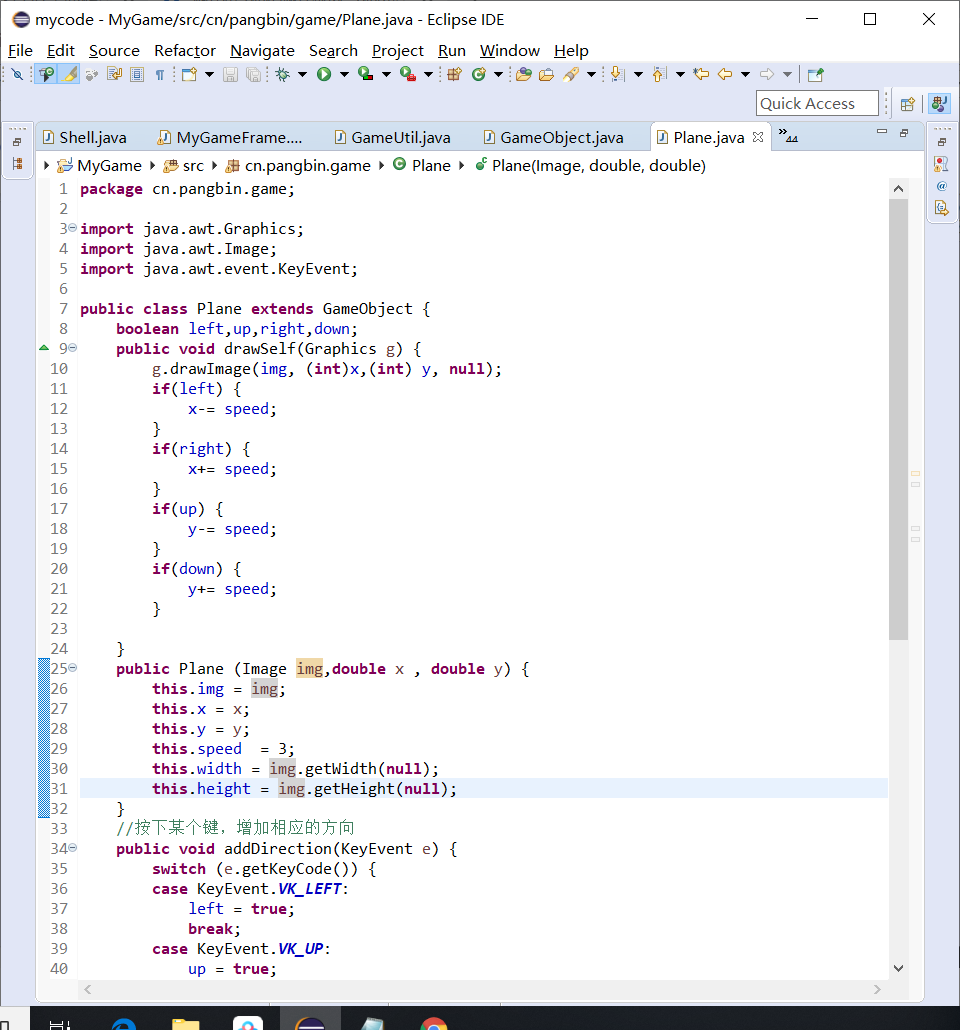Click the Back navigation arrow

coord(725,74)
